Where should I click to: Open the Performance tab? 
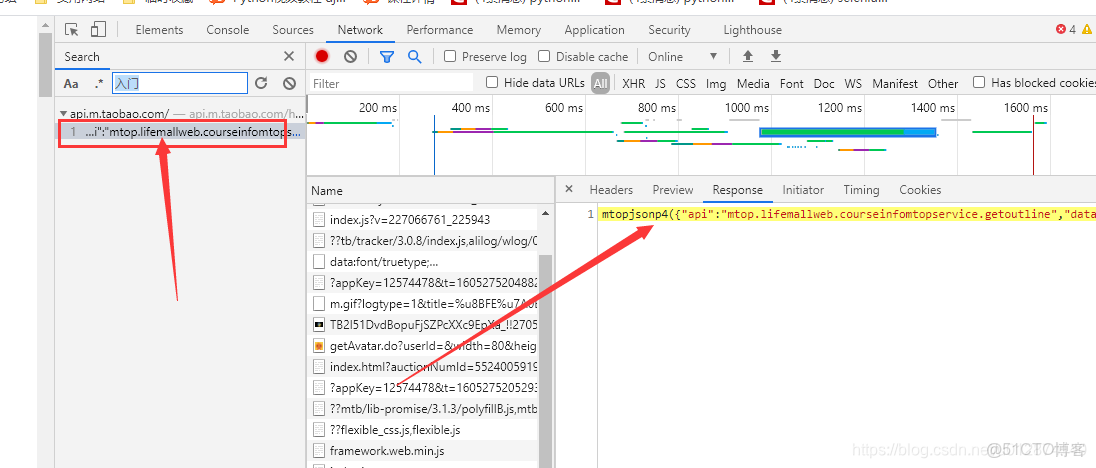440,30
